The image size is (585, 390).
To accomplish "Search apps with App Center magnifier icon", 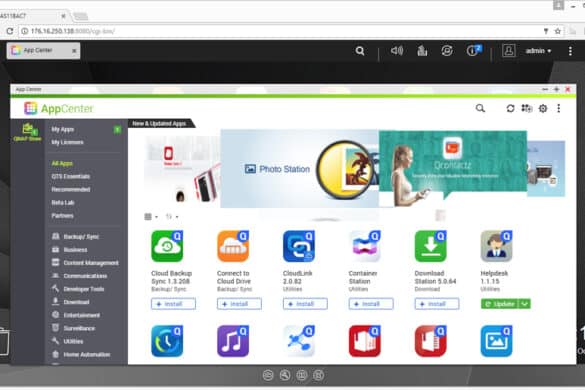I will click(x=480, y=108).
